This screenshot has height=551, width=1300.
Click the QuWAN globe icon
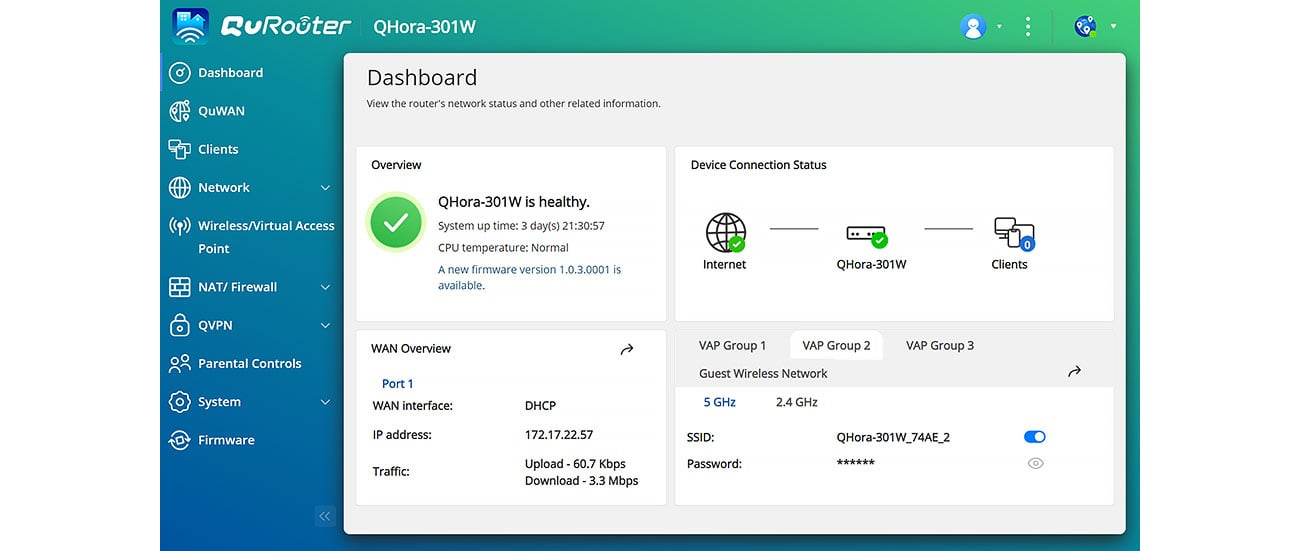pyautogui.click(x=179, y=111)
